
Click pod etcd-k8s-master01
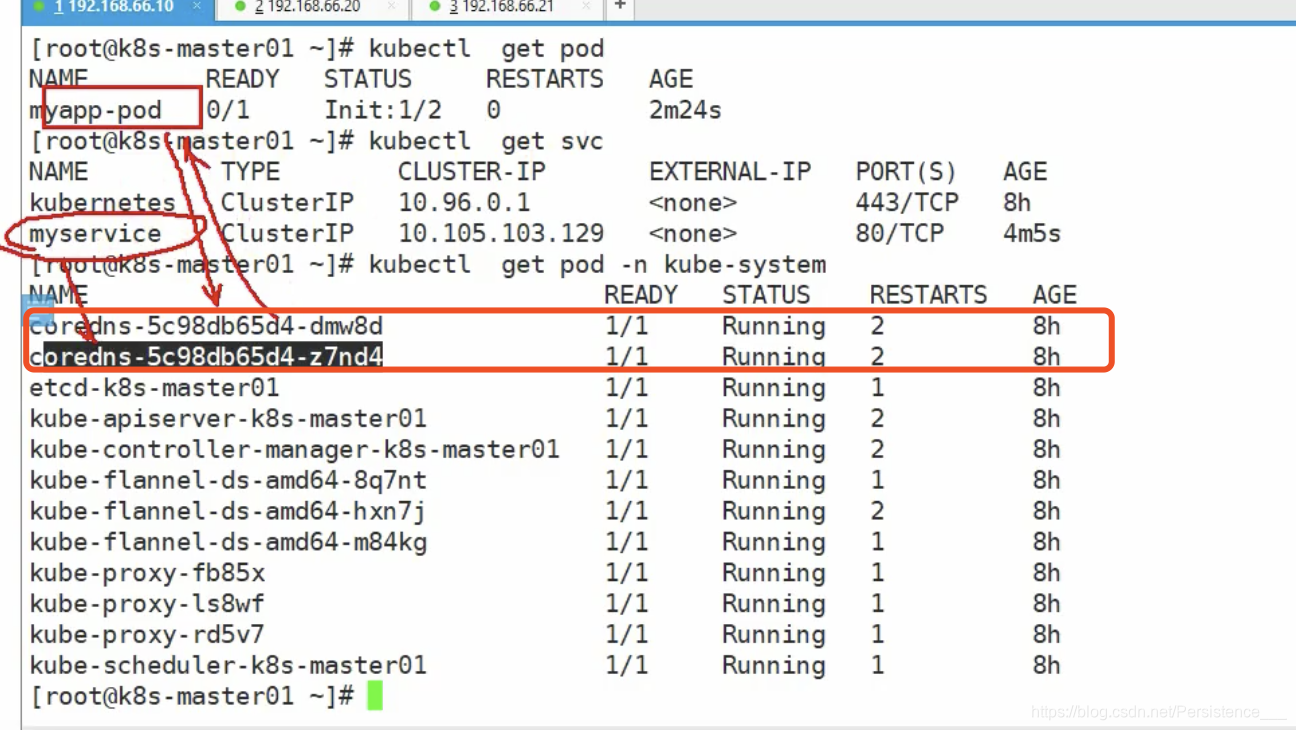coord(155,388)
